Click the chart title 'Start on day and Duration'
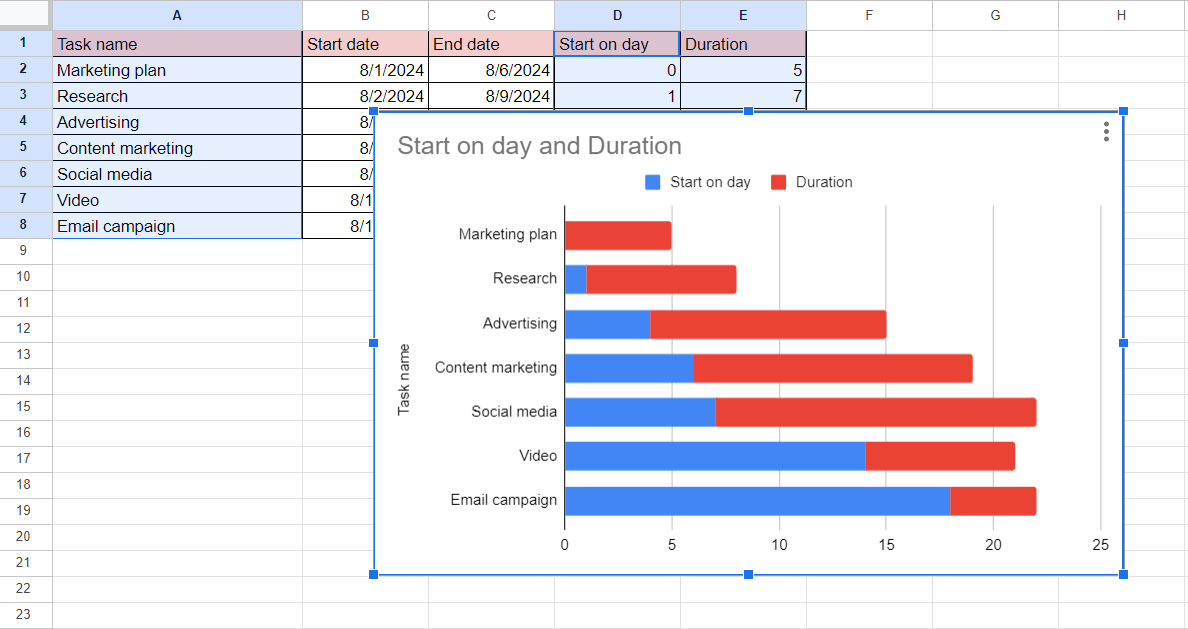Viewport: 1188px width, 629px height. (x=540, y=146)
